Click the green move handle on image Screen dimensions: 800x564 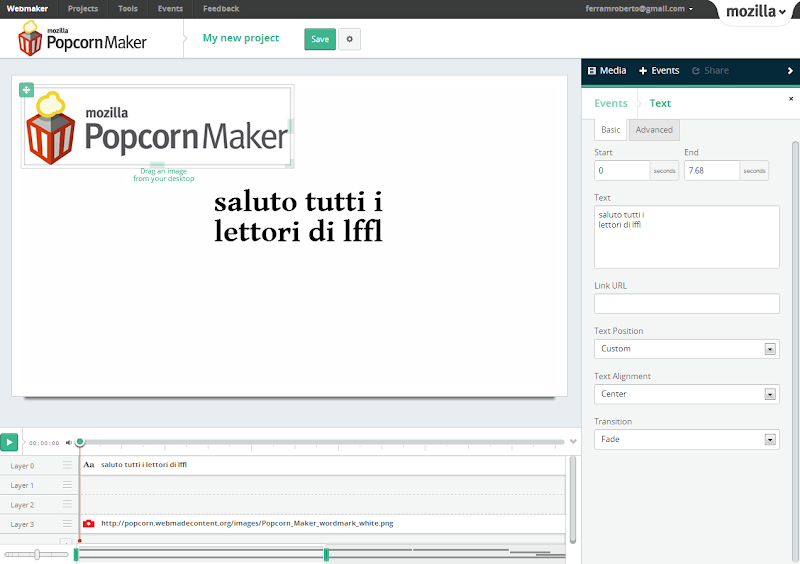[x=27, y=90]
